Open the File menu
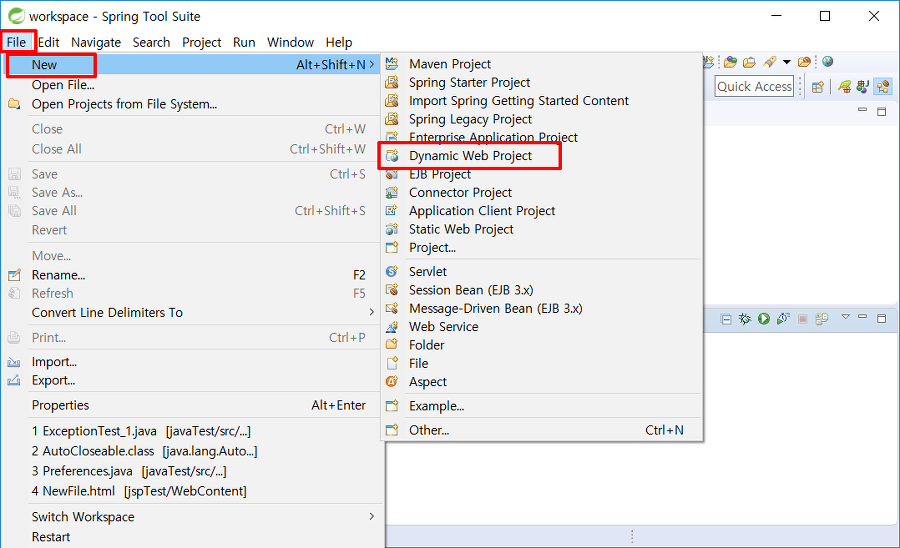The width and height of the screenshot is (900, 548). click(16, 42)
